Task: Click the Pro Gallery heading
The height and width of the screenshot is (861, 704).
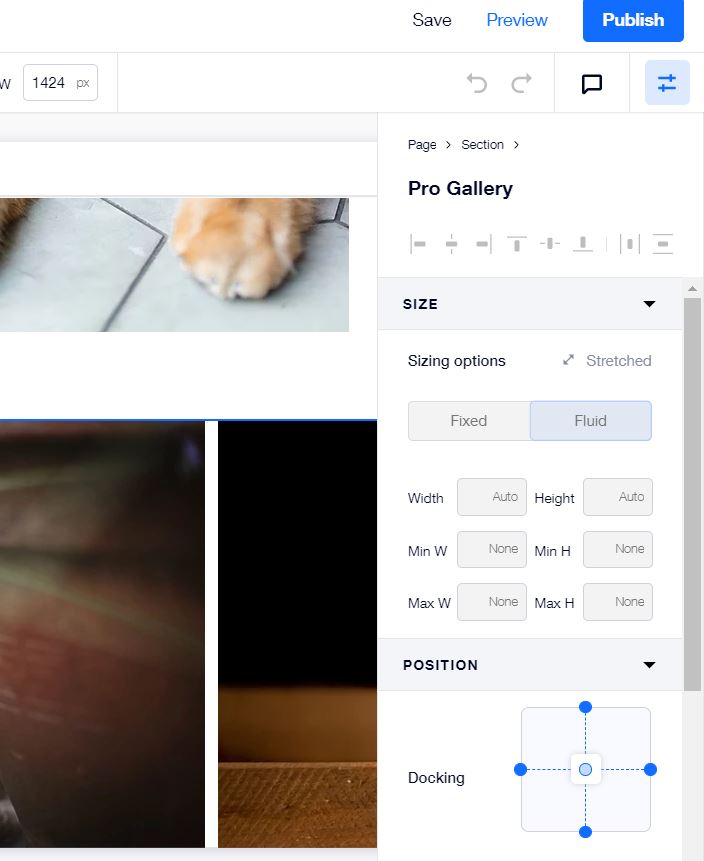Action: coord(460,188)
